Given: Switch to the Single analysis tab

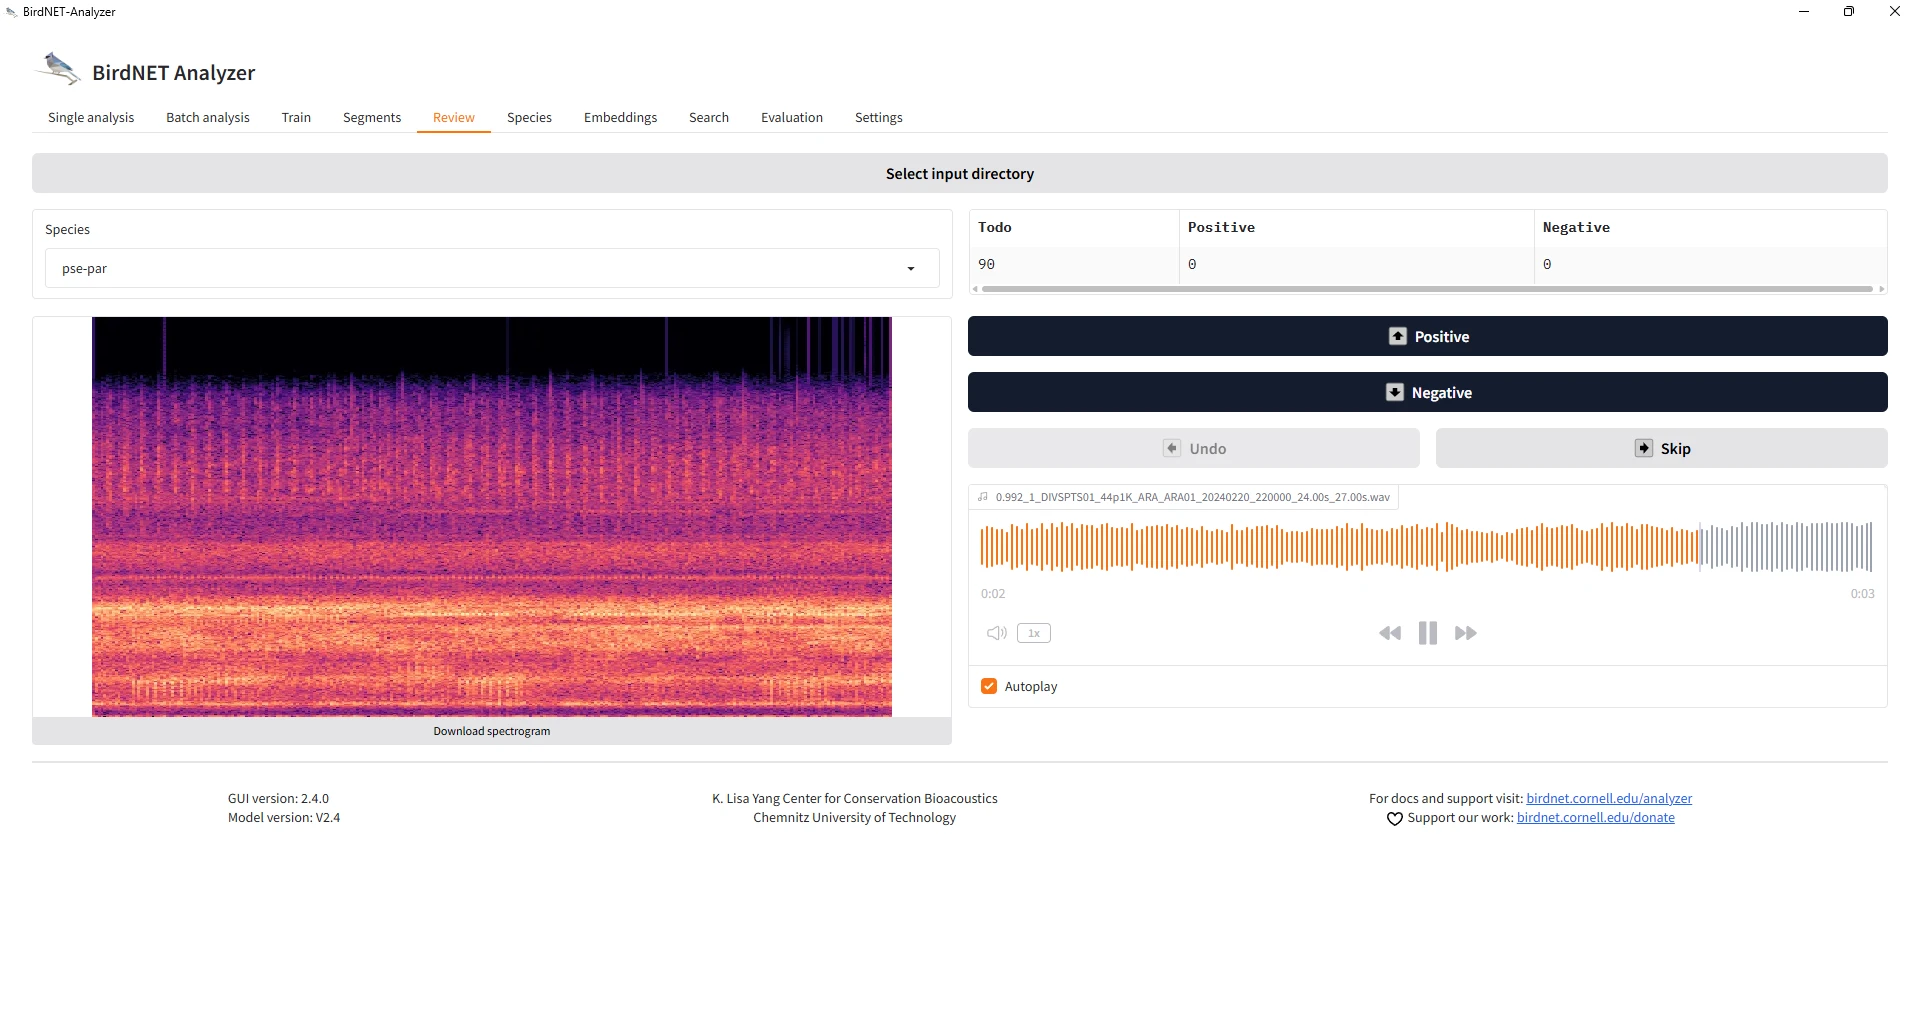Looking at the screenshot, I should point(91,117).
